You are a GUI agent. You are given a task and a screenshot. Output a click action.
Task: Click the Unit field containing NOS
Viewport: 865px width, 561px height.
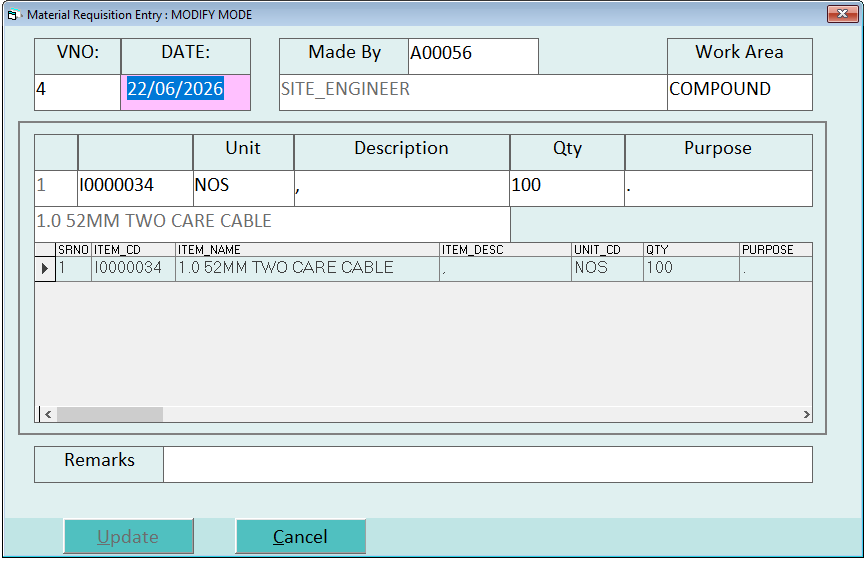243,188
